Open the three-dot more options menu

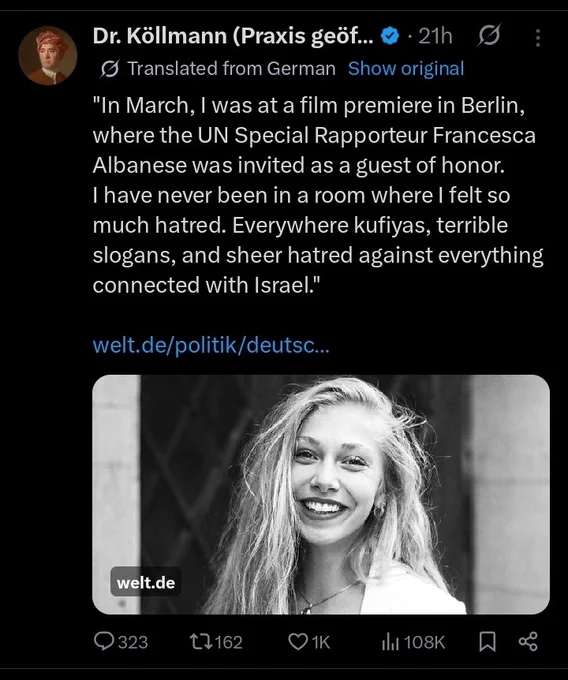[538, 38]
